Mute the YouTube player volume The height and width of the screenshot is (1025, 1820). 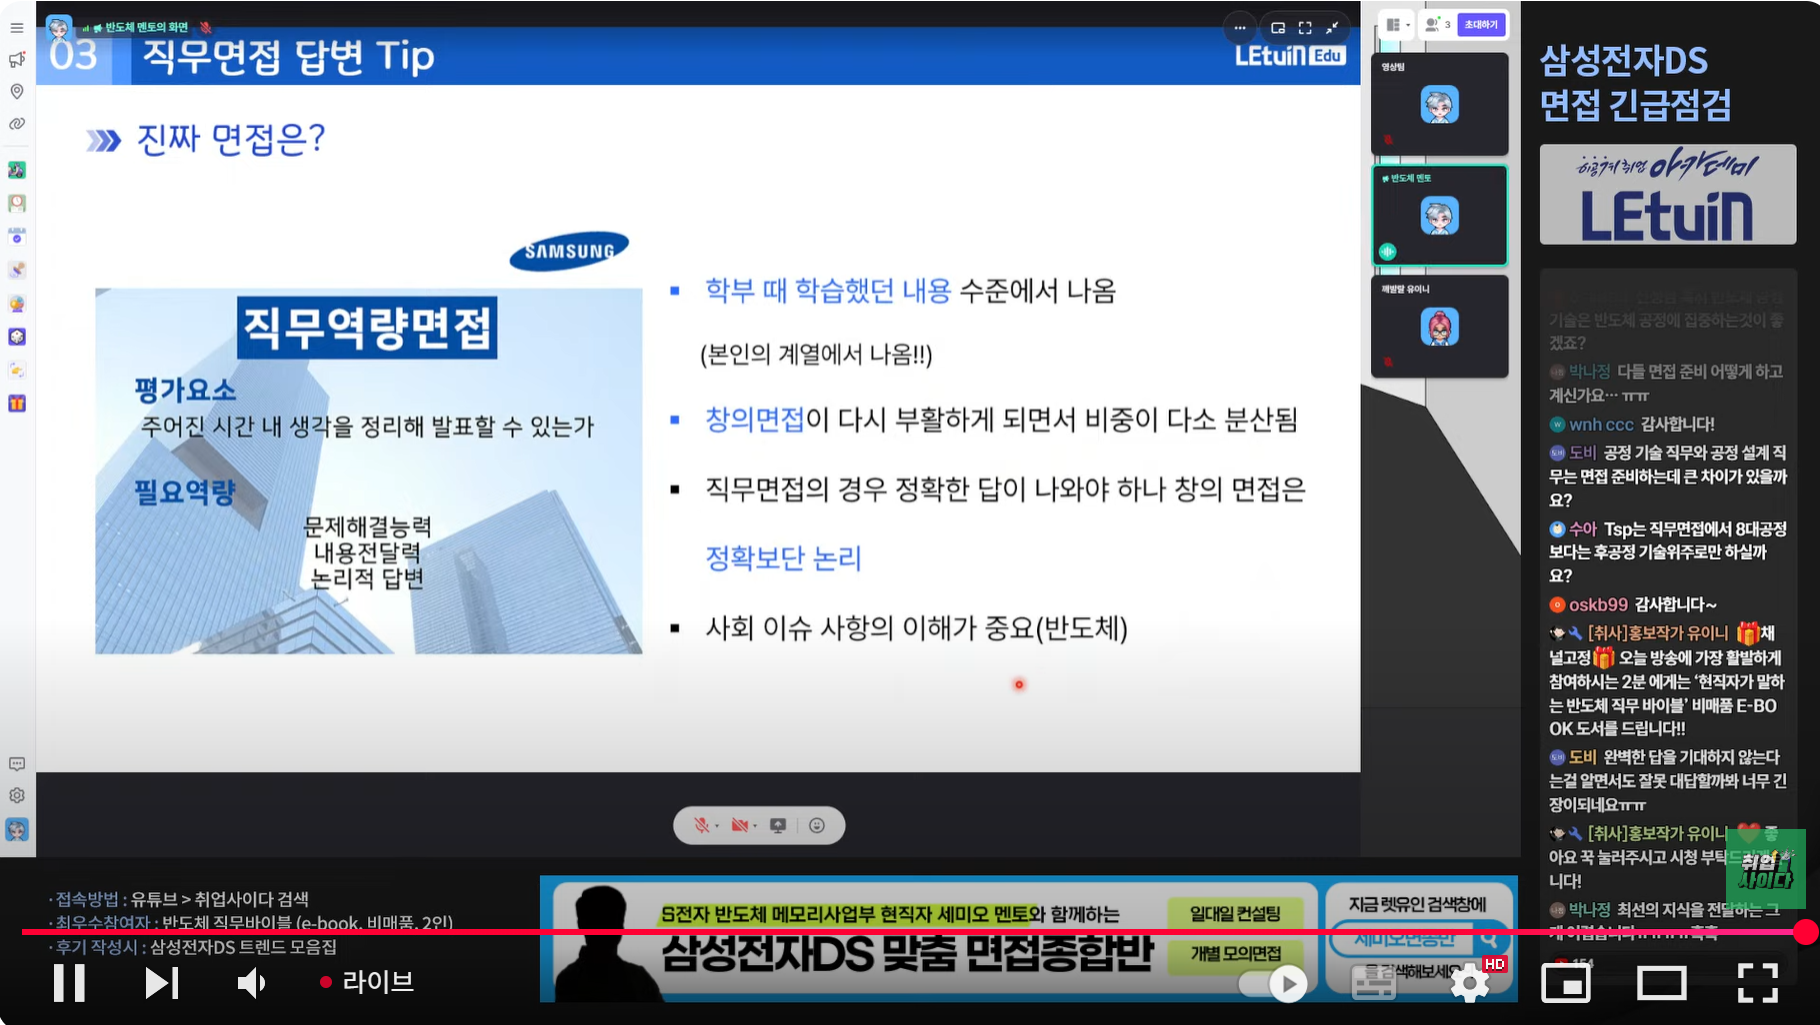[x=251, y=983]
